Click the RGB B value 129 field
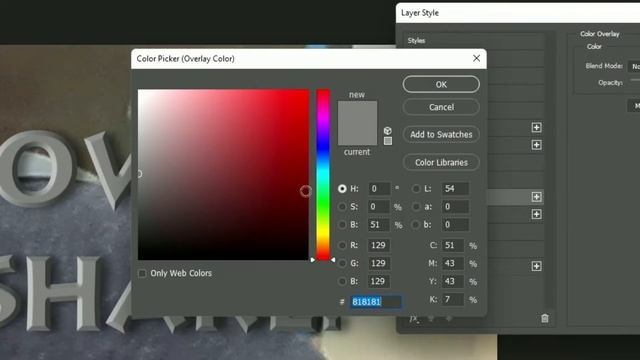This screenshot has height=360, width=640. click(380, 281)
